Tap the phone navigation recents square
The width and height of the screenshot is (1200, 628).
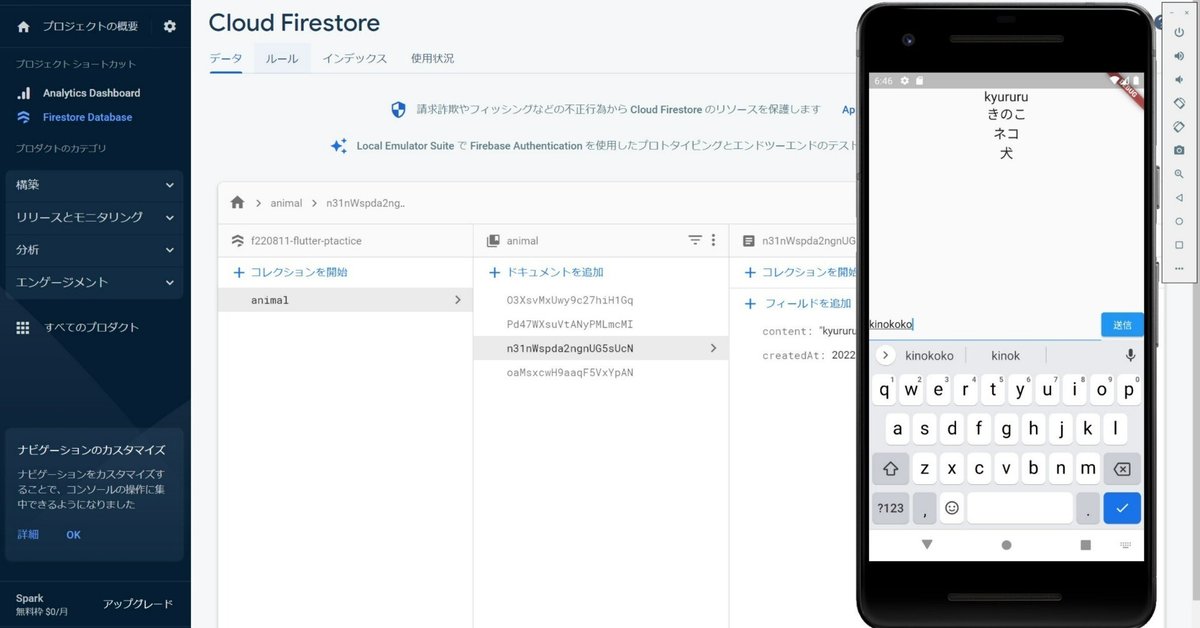[x=1086, y=545]
